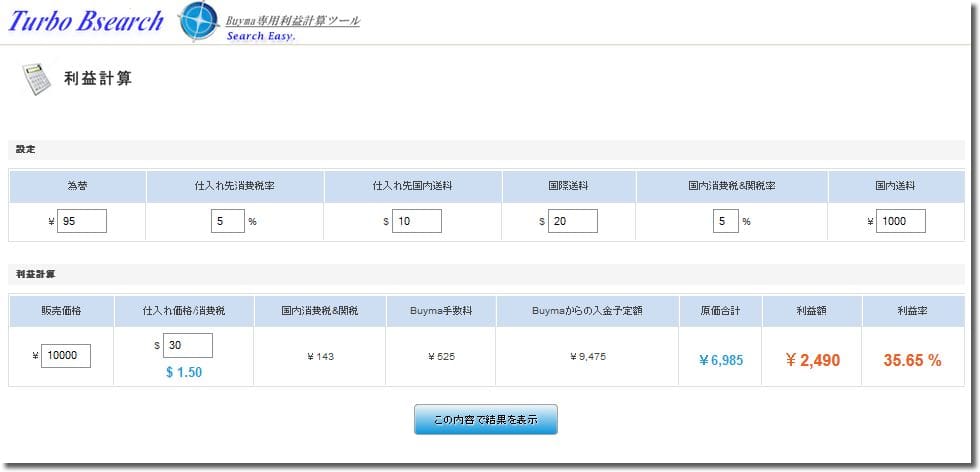
Task: Focus the 国際送料 dollar input
Action: (x=572, y=221)
